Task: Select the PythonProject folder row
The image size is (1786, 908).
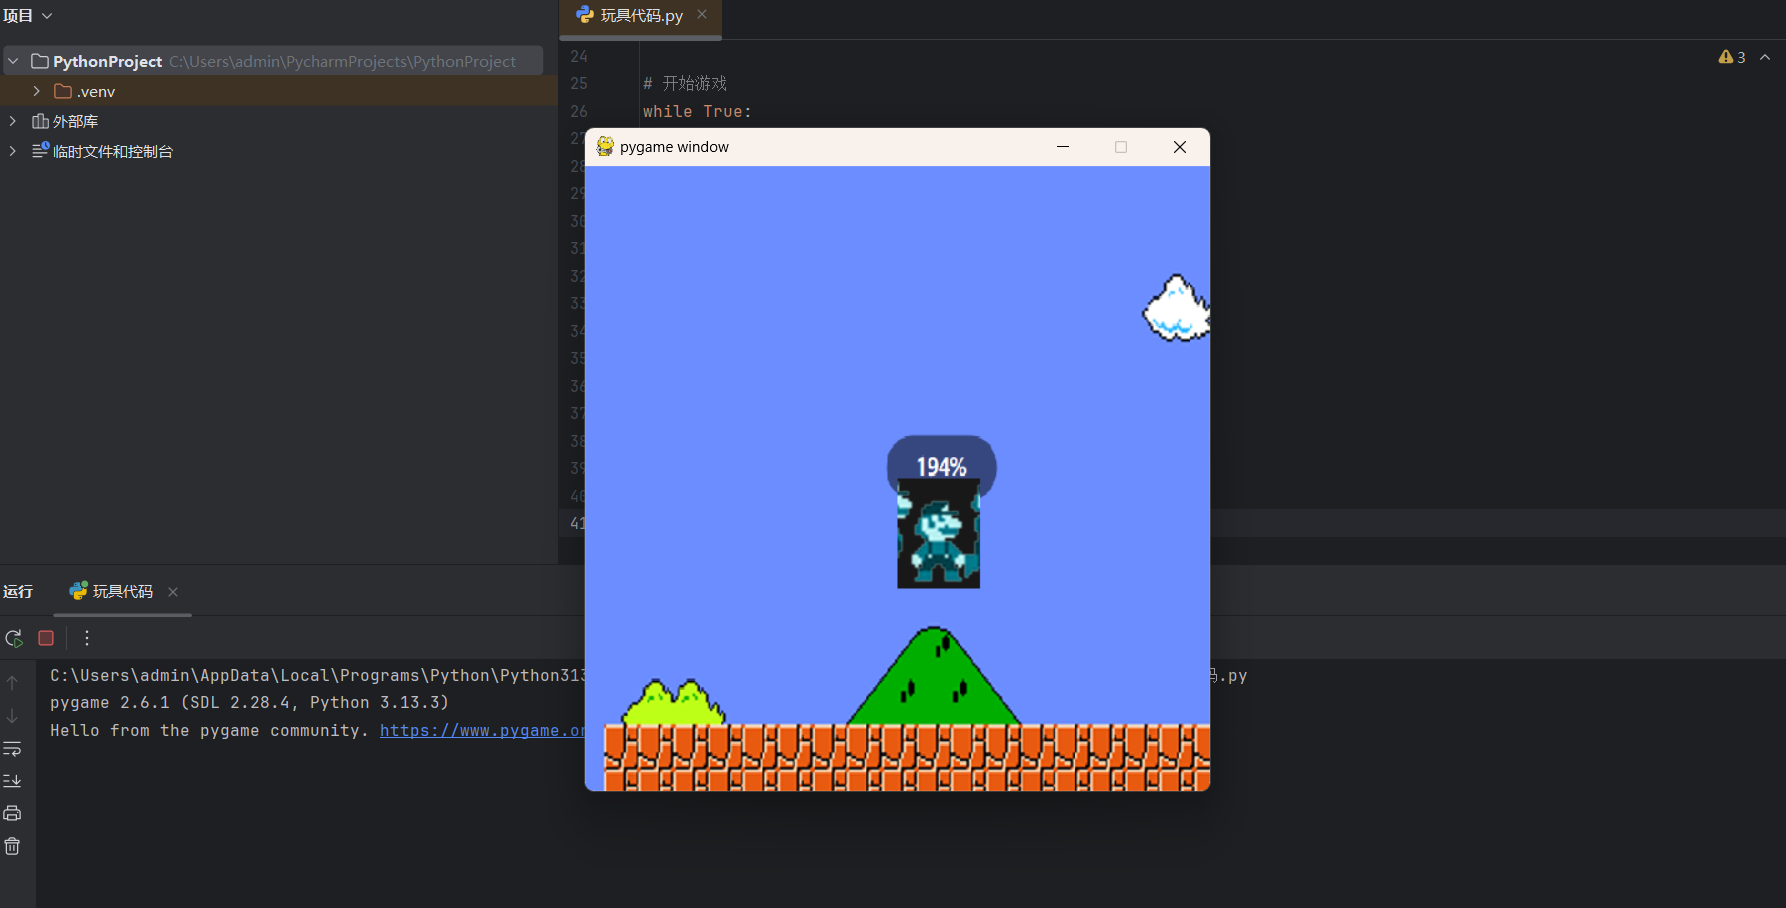Action: [x=273, y=61]
